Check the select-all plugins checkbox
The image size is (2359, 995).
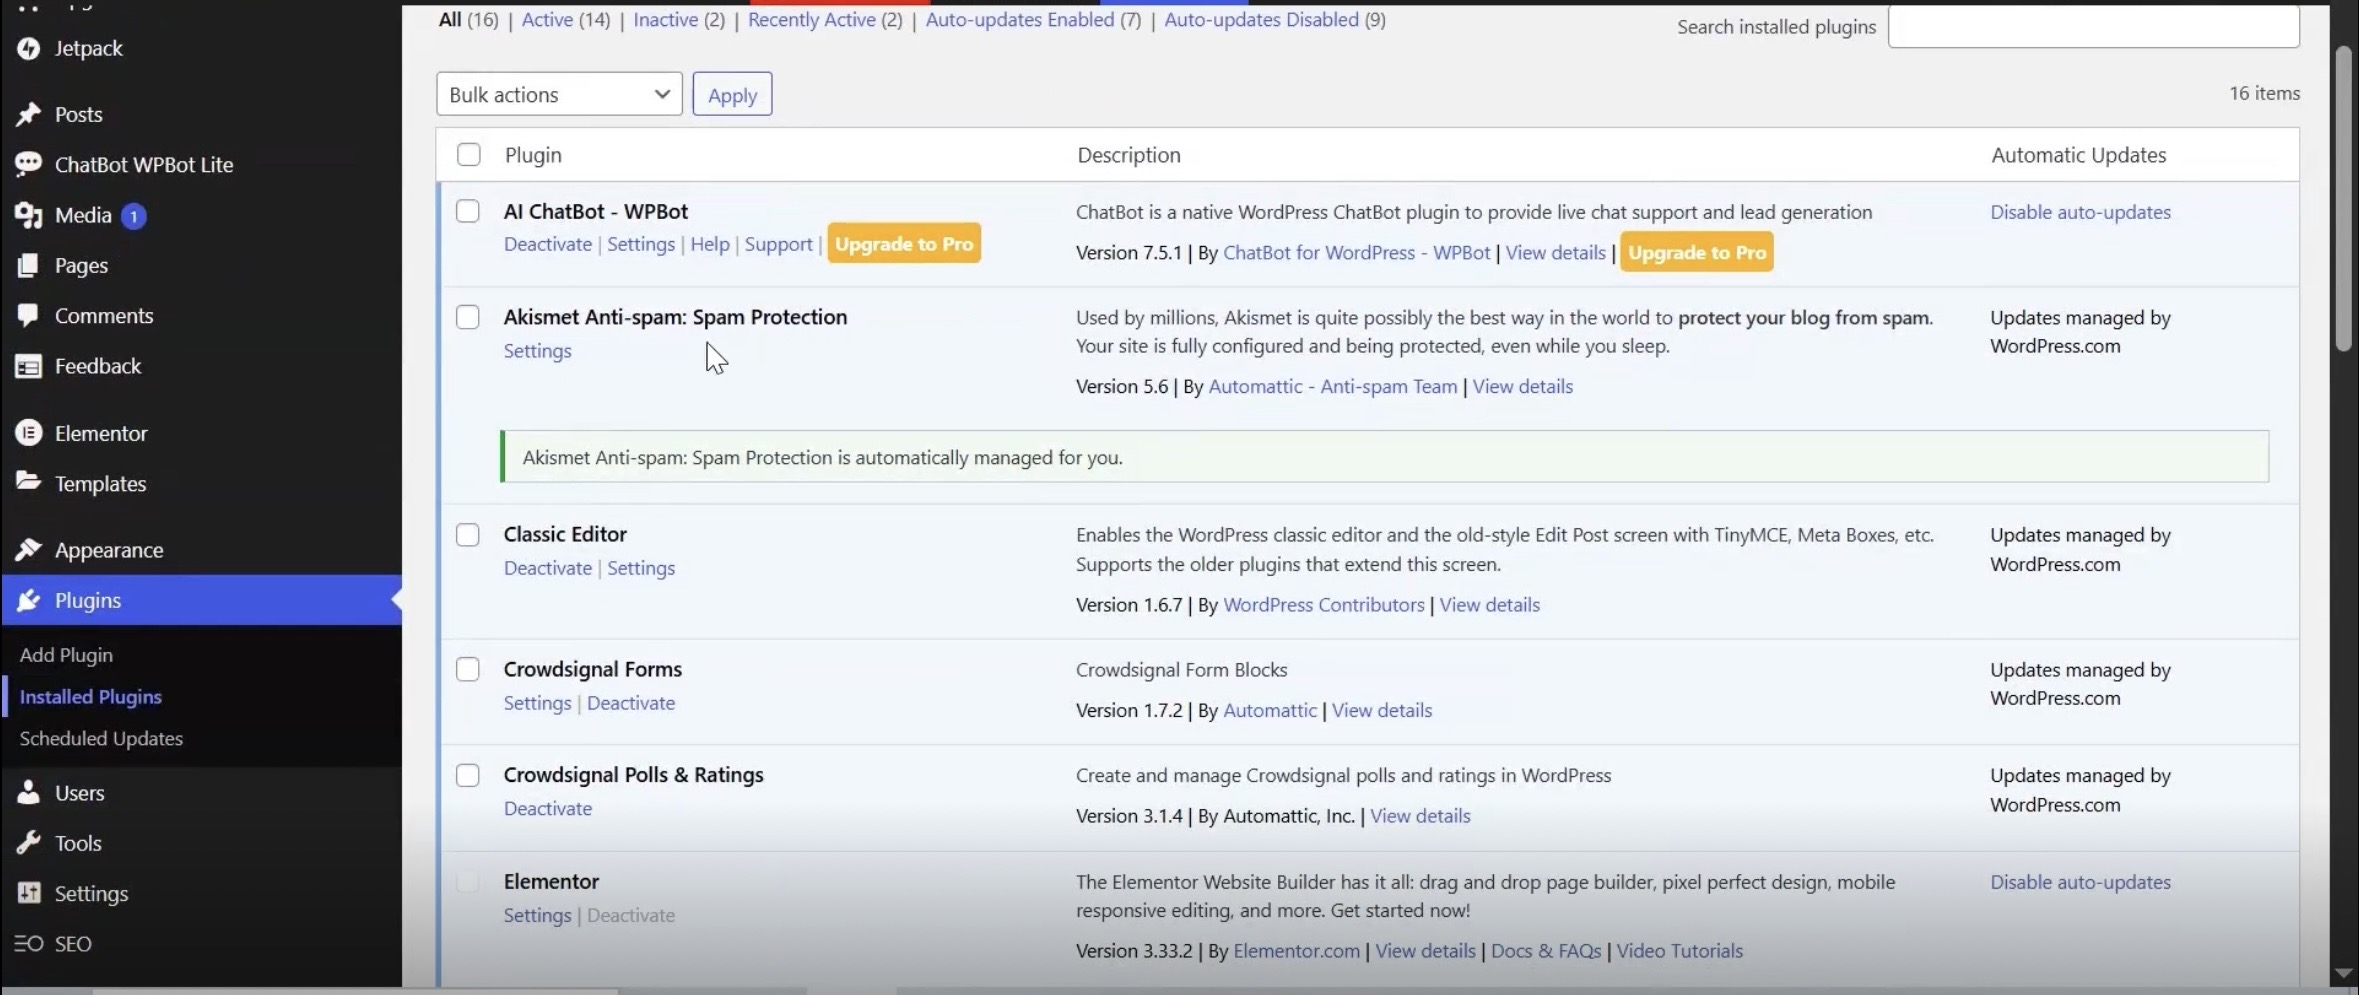point(469,154)
